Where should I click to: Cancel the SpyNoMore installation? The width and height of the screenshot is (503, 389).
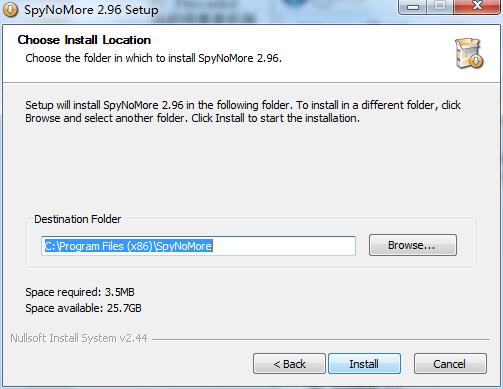(x=450, y=364)
